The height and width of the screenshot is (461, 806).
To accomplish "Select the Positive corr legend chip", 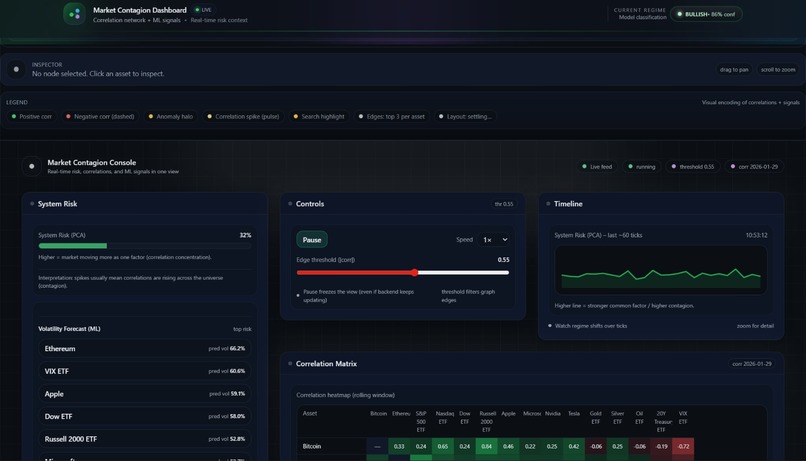I will (x=31, y=117).
